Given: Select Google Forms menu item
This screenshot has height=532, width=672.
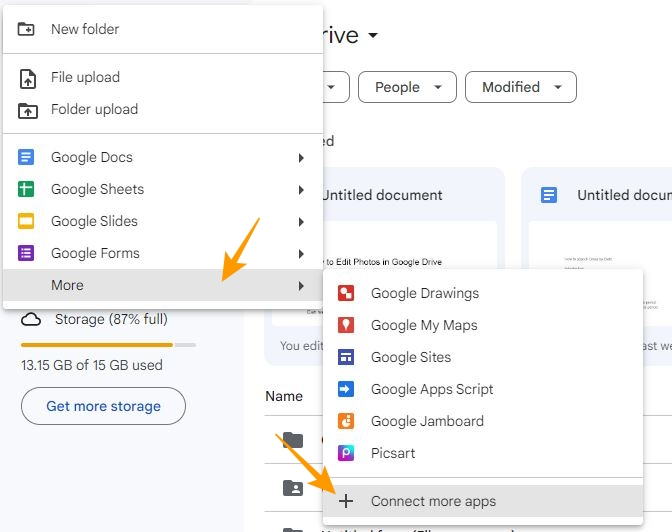Looking at the screenshot, I should (x=163, y=253).
